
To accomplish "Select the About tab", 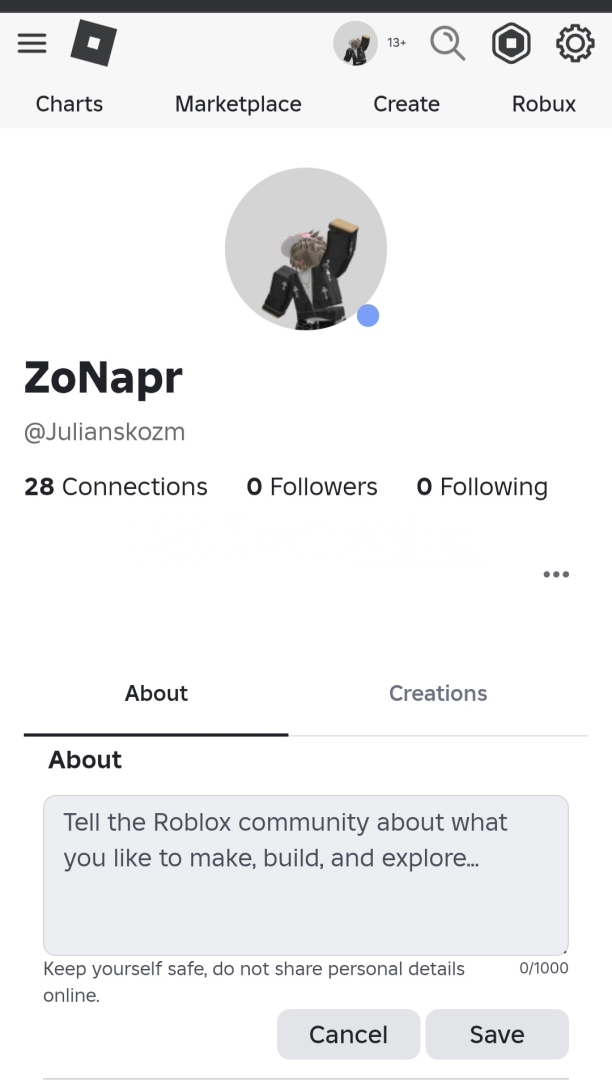I will point(156,694).
